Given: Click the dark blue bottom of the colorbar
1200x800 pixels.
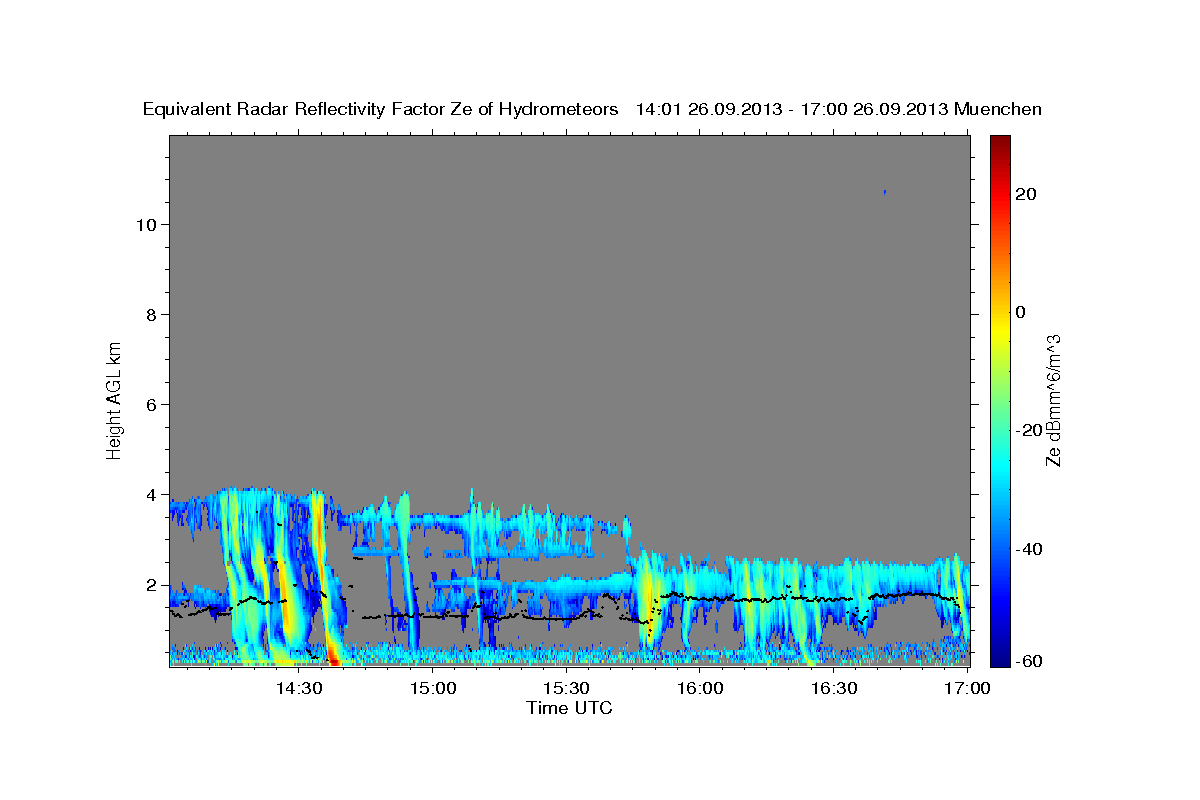Looking at the screenshot, I should (x=1000, y=657).
